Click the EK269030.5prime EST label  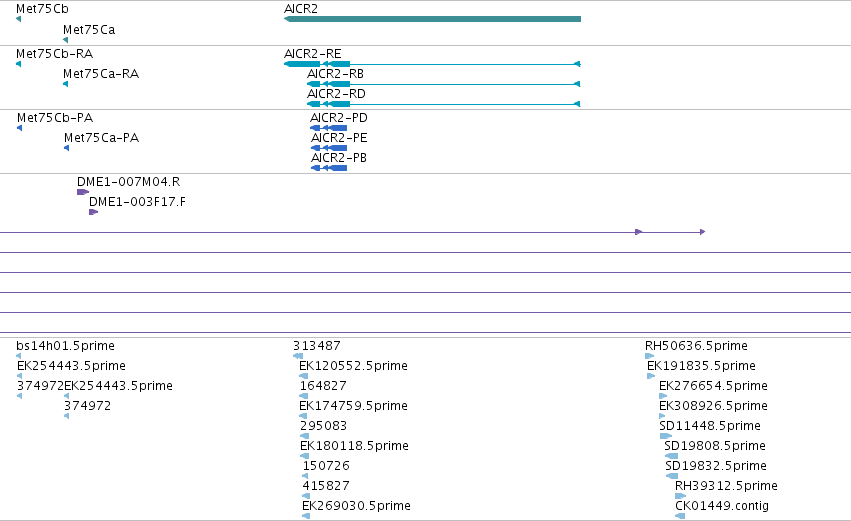[x=356, y=506]
